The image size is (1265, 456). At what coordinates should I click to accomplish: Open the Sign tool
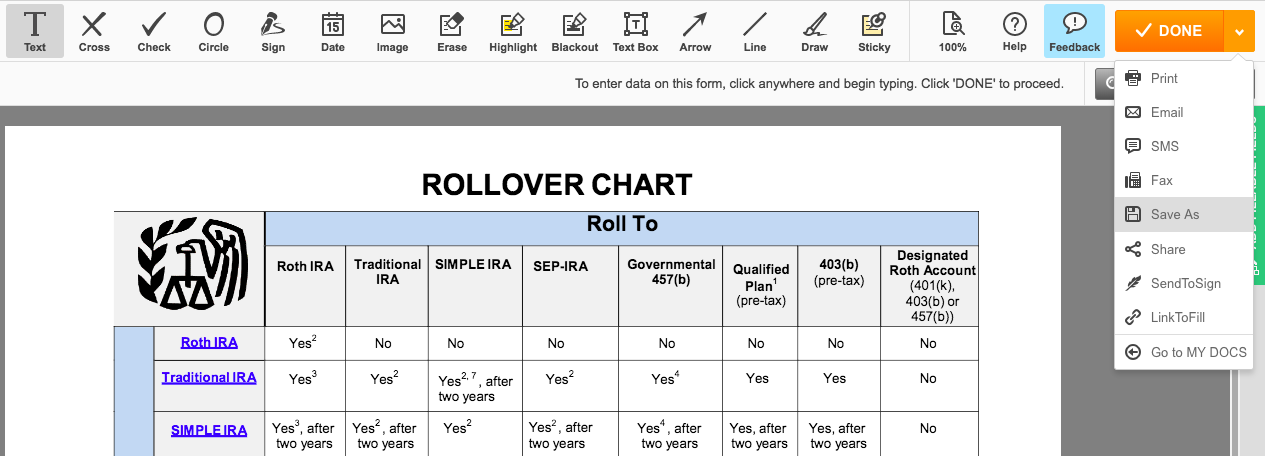coord(273,31)
